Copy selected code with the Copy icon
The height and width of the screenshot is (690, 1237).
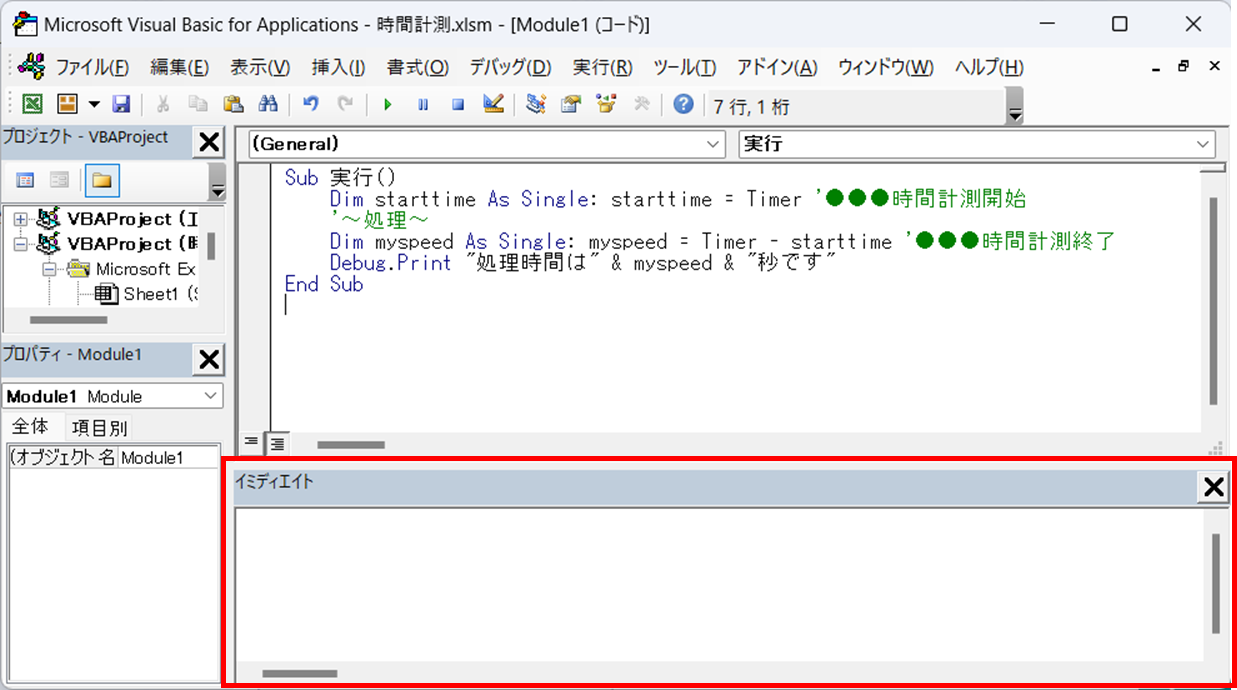click(197, 104)
